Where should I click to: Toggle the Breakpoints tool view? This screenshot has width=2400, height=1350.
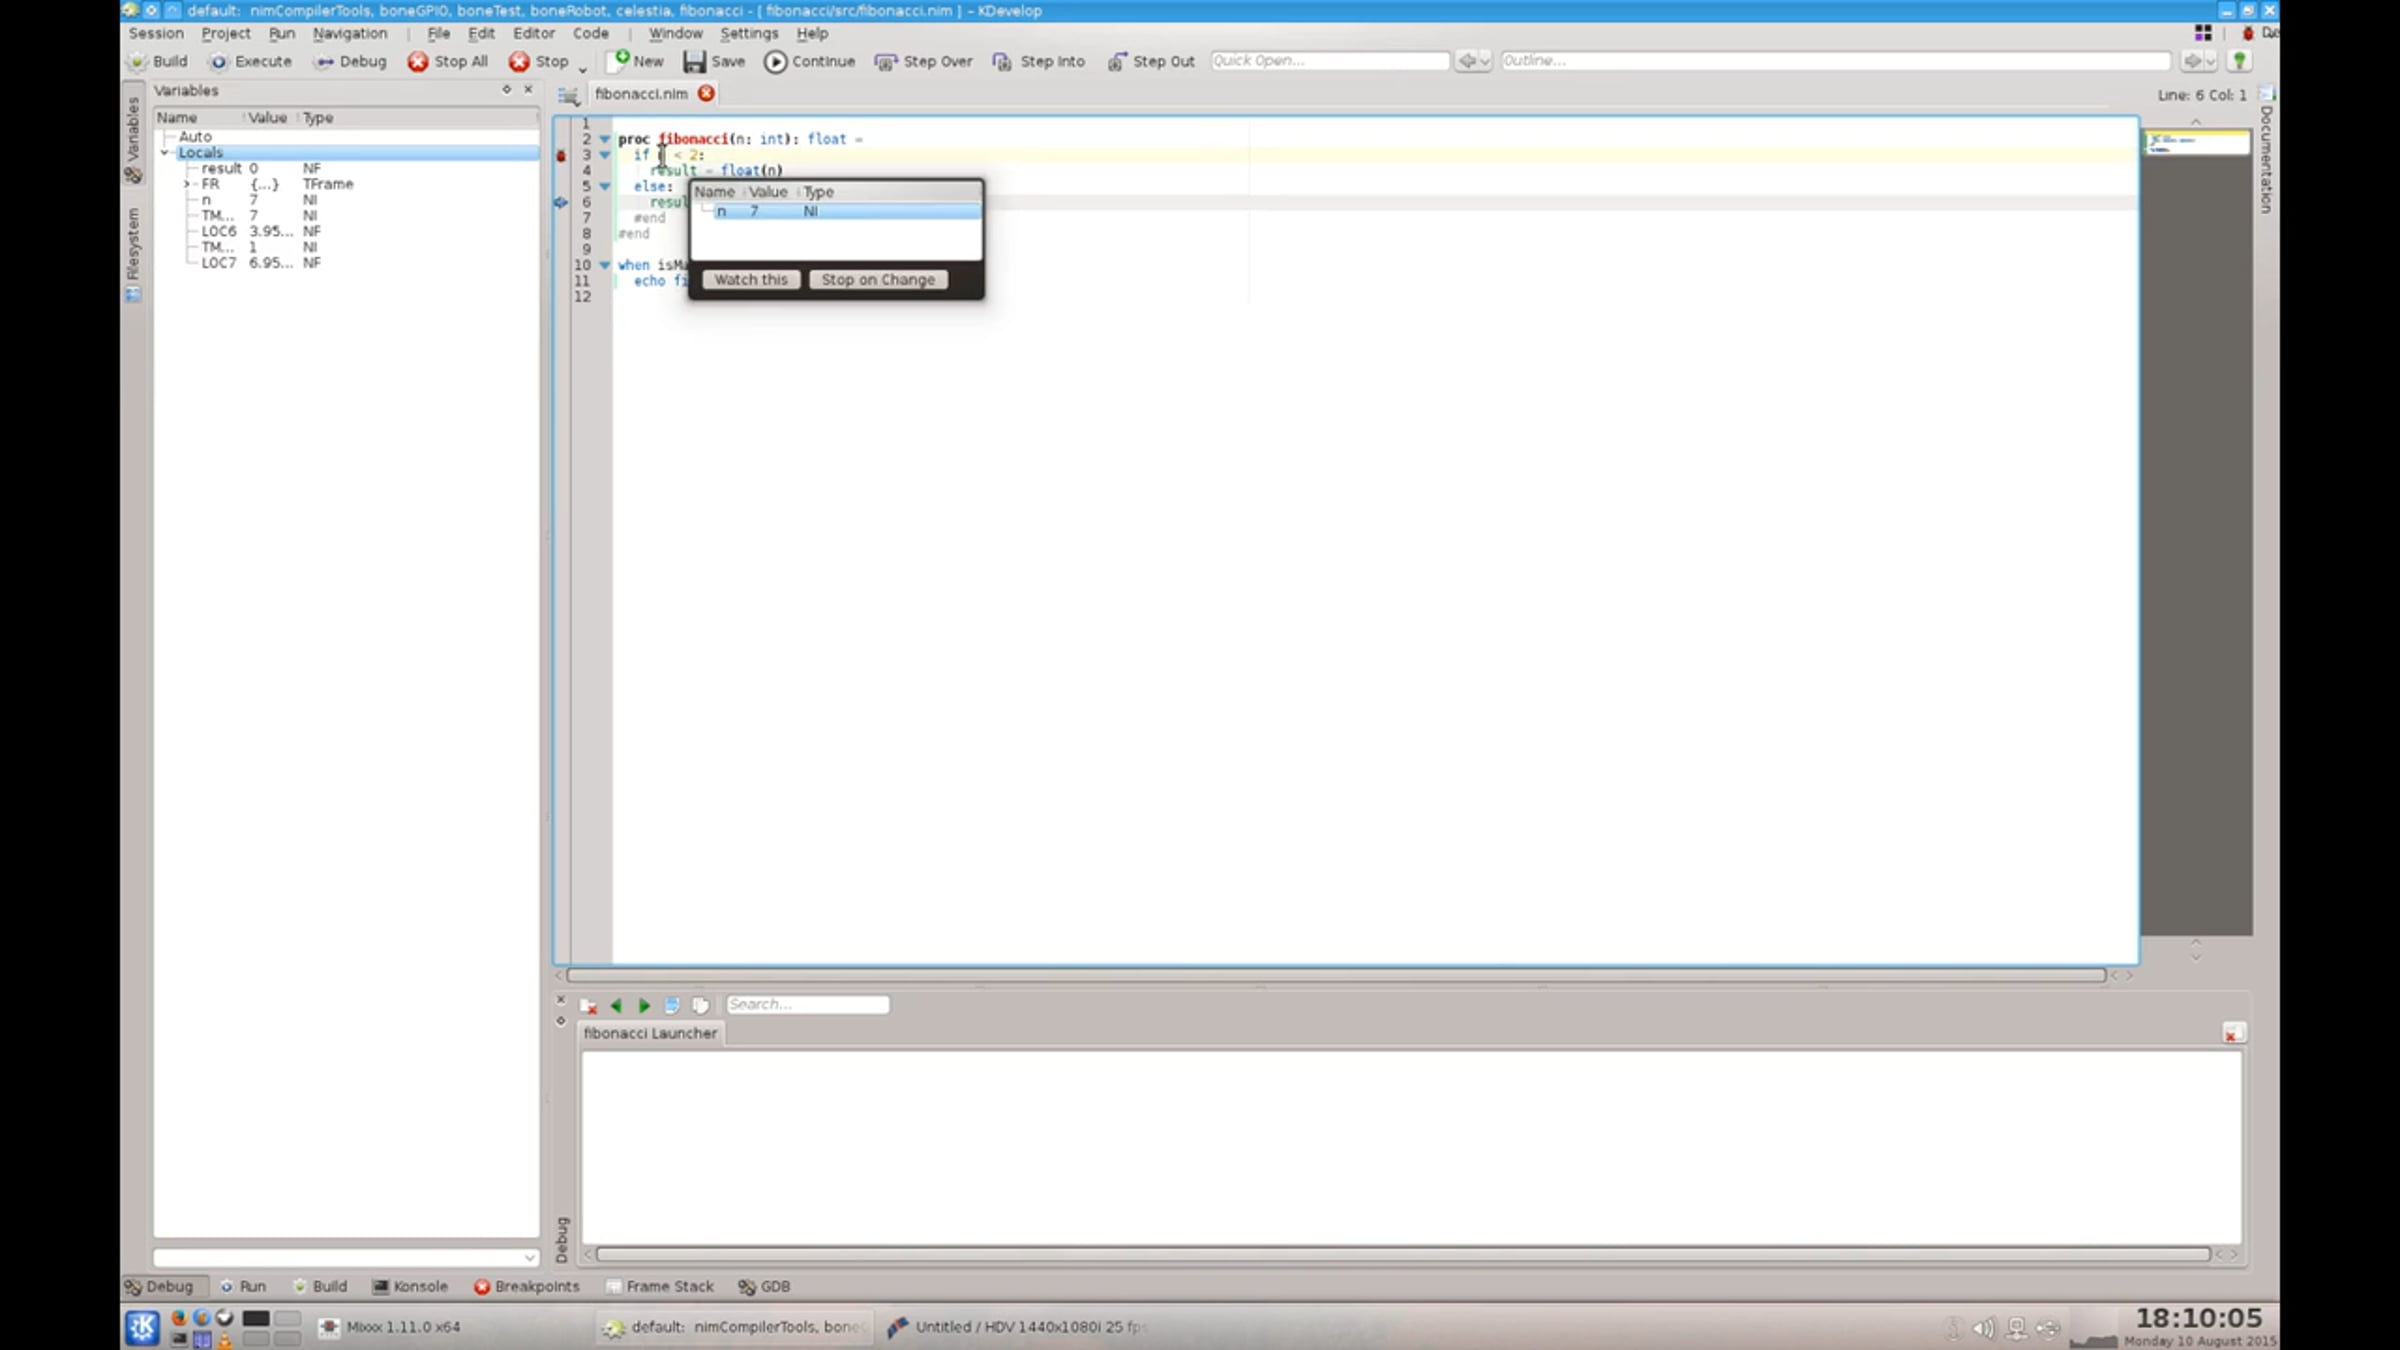pyautogui.click(x=527, y=1286)
